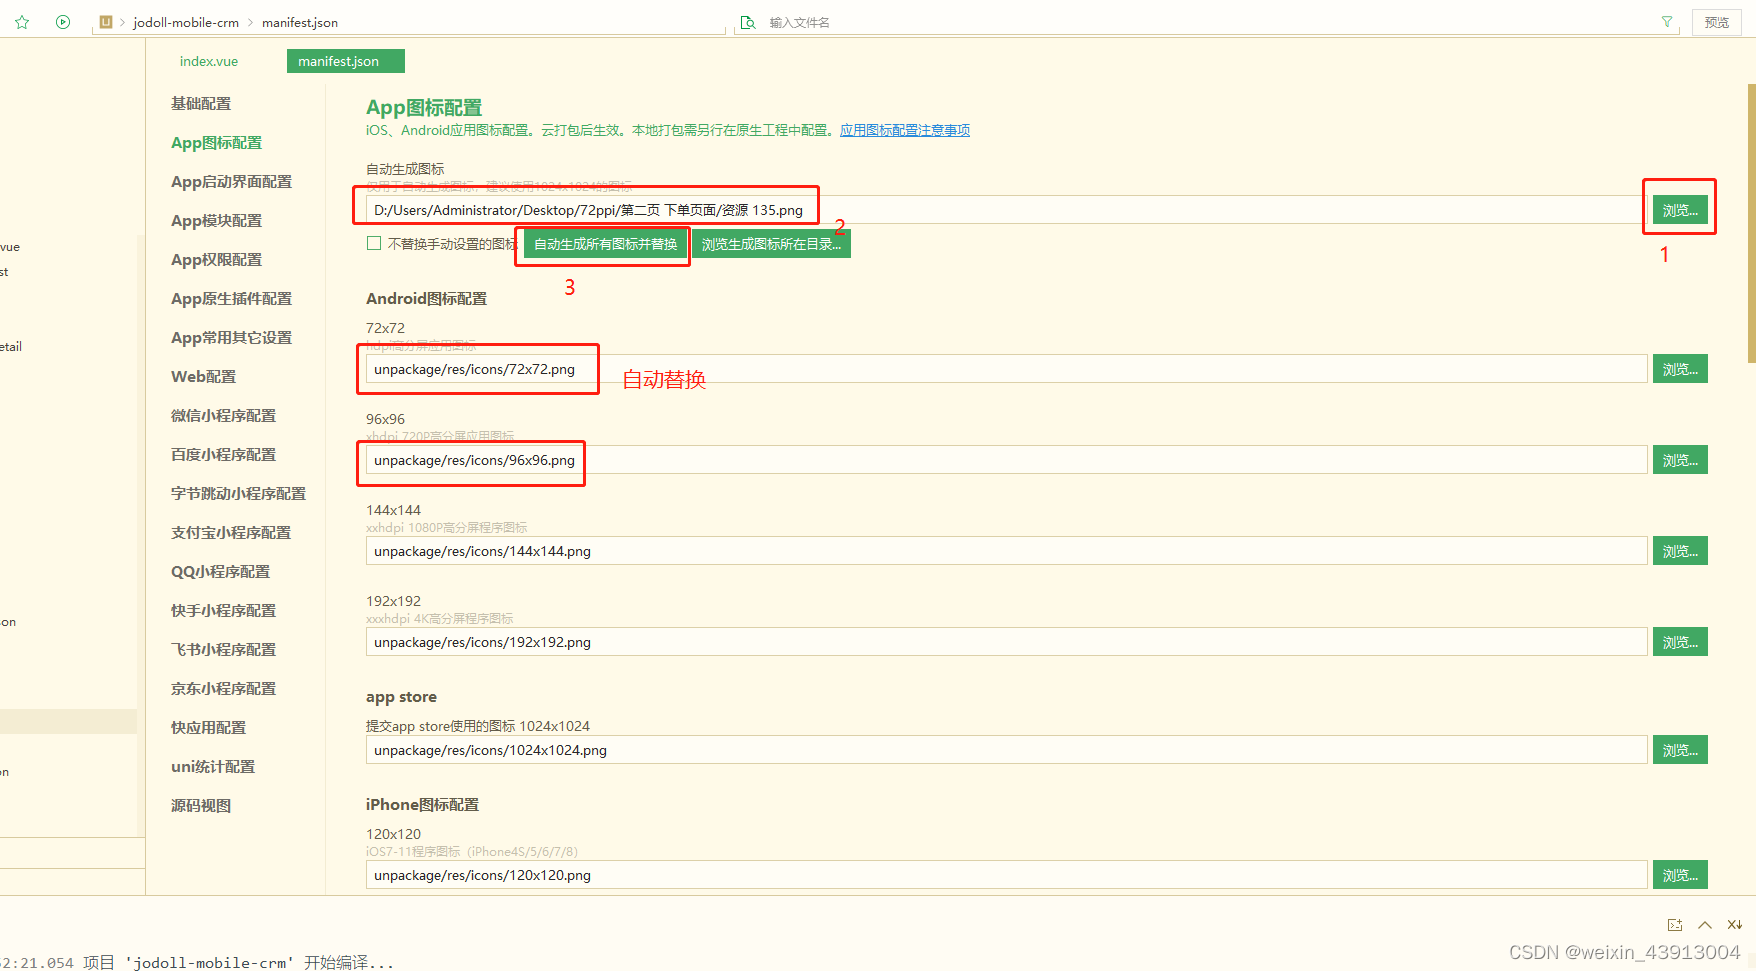Open 应用图标配置注意事项 link
The height and width of the screenshot is (971, 1756).
(905, 130)
